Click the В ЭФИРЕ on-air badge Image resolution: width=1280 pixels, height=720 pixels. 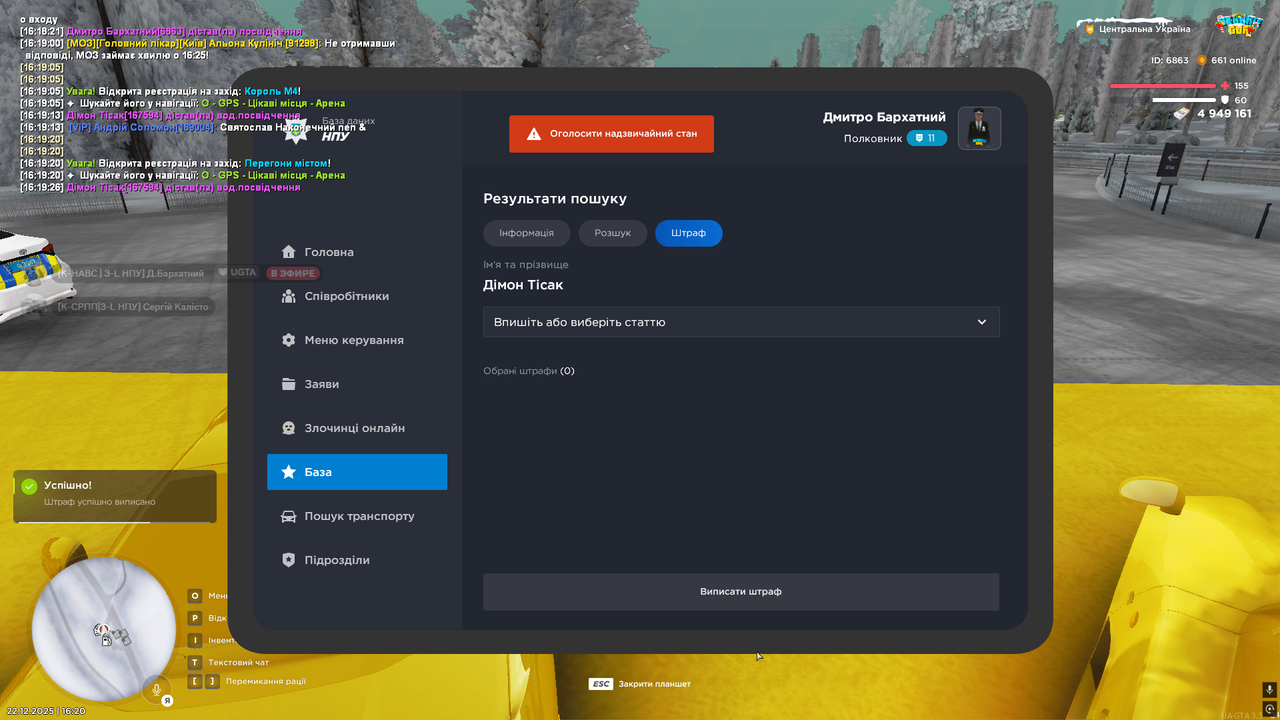pos(292,273)
